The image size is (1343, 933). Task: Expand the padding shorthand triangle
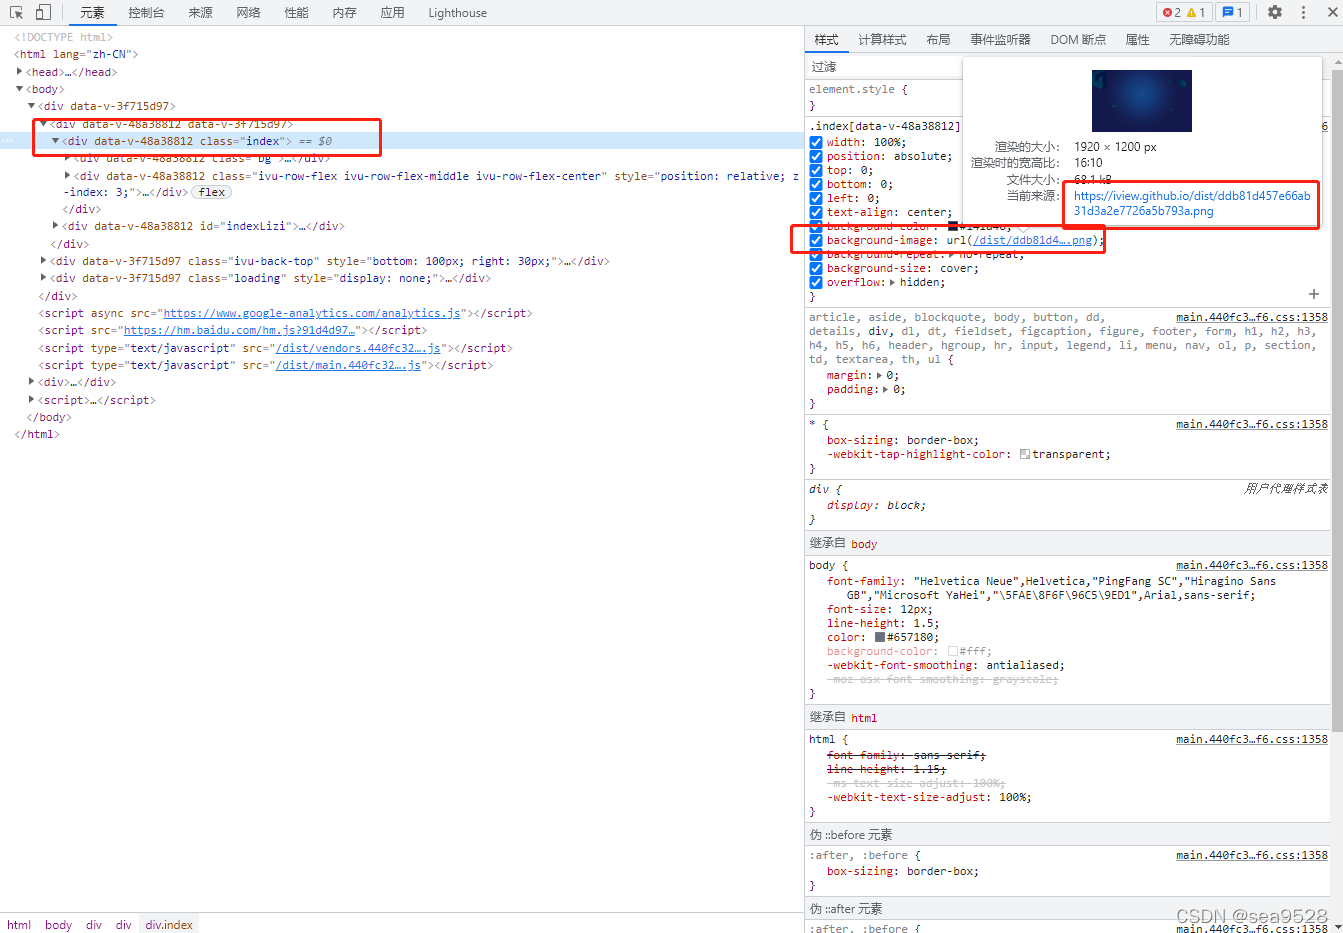[885, 389]
